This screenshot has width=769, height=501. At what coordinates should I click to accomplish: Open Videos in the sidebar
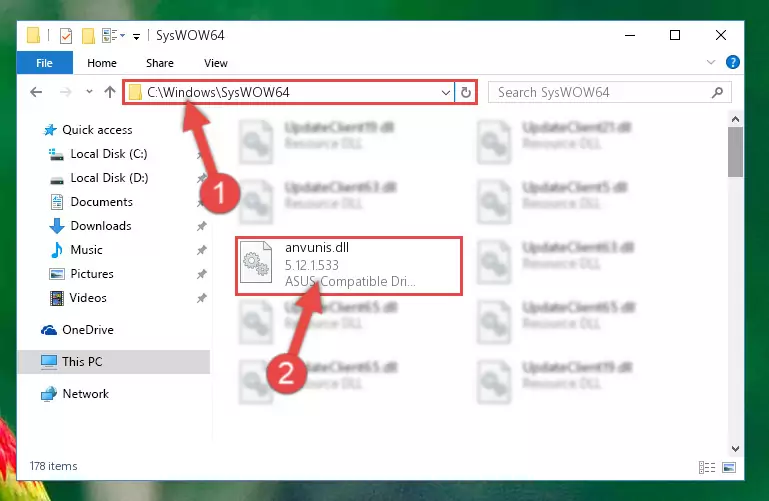pyautogui.click(x=88, y=298)
